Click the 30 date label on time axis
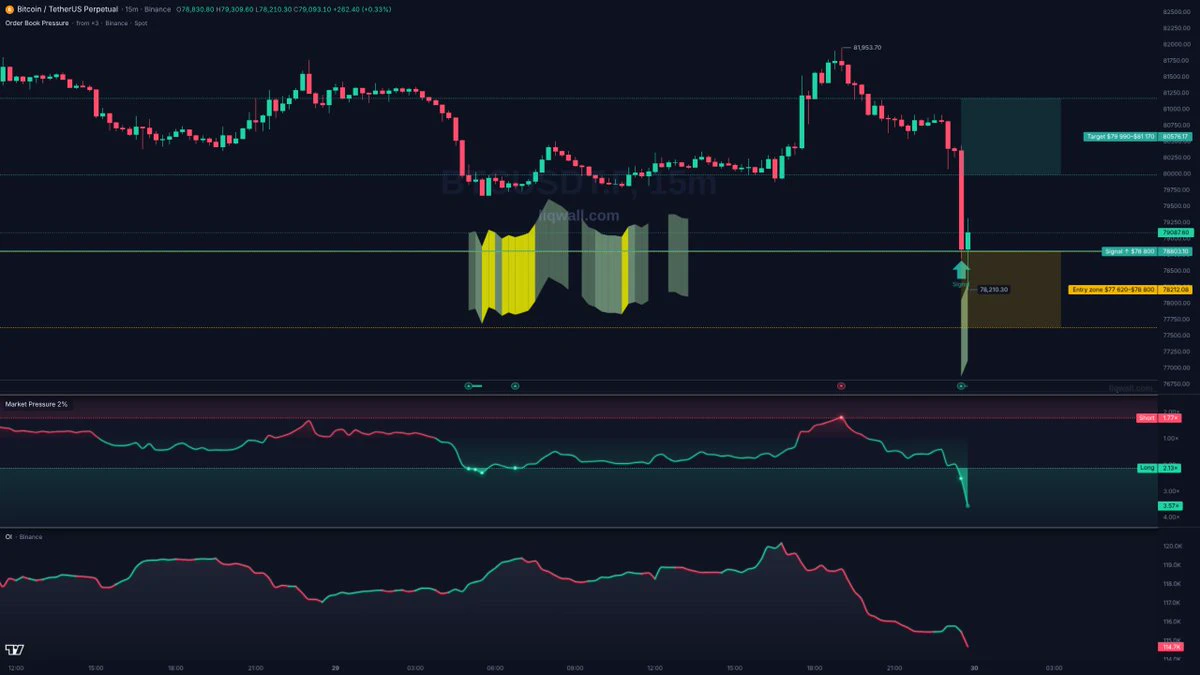Viewport: 1200px width, 675px height. click(x=973, y=667)
